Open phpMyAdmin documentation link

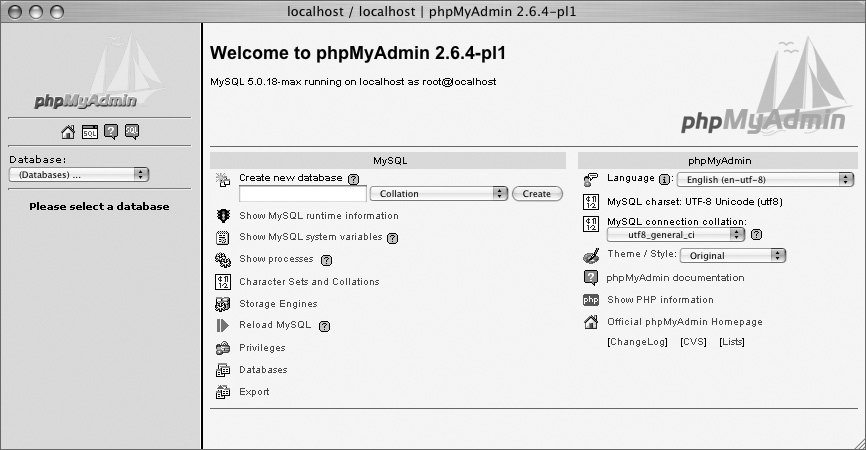click(x=675, y=278)
